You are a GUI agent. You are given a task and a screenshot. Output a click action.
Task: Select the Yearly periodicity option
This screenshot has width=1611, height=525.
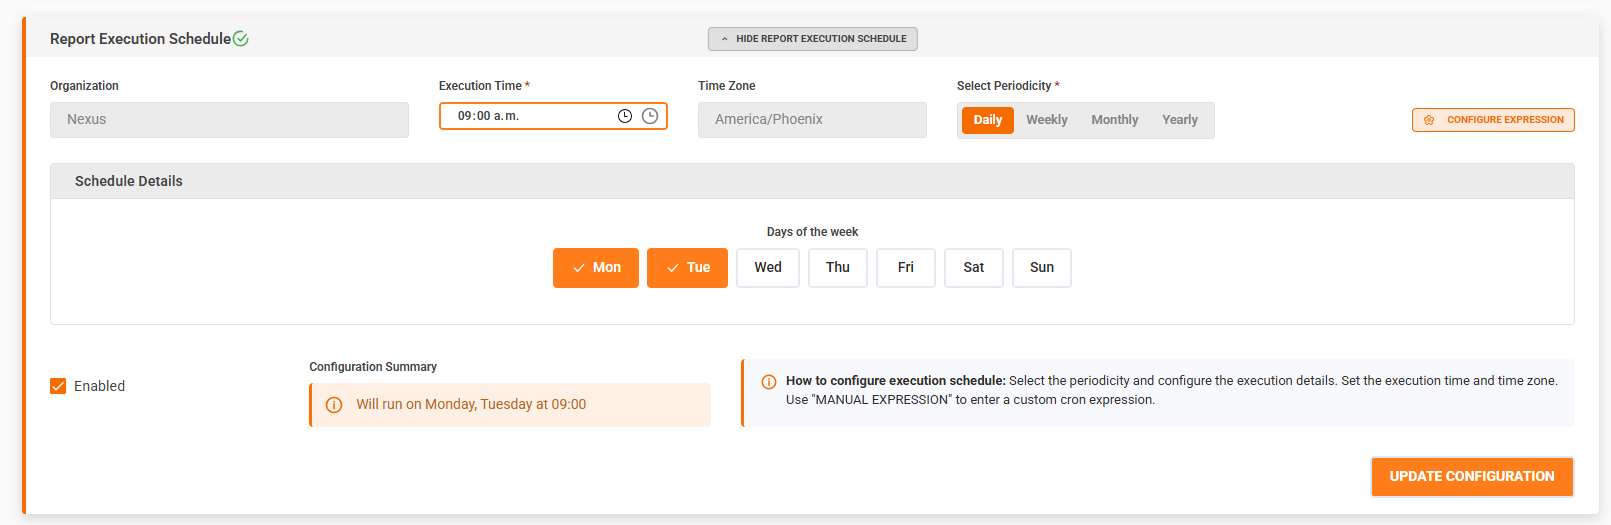1180,120
